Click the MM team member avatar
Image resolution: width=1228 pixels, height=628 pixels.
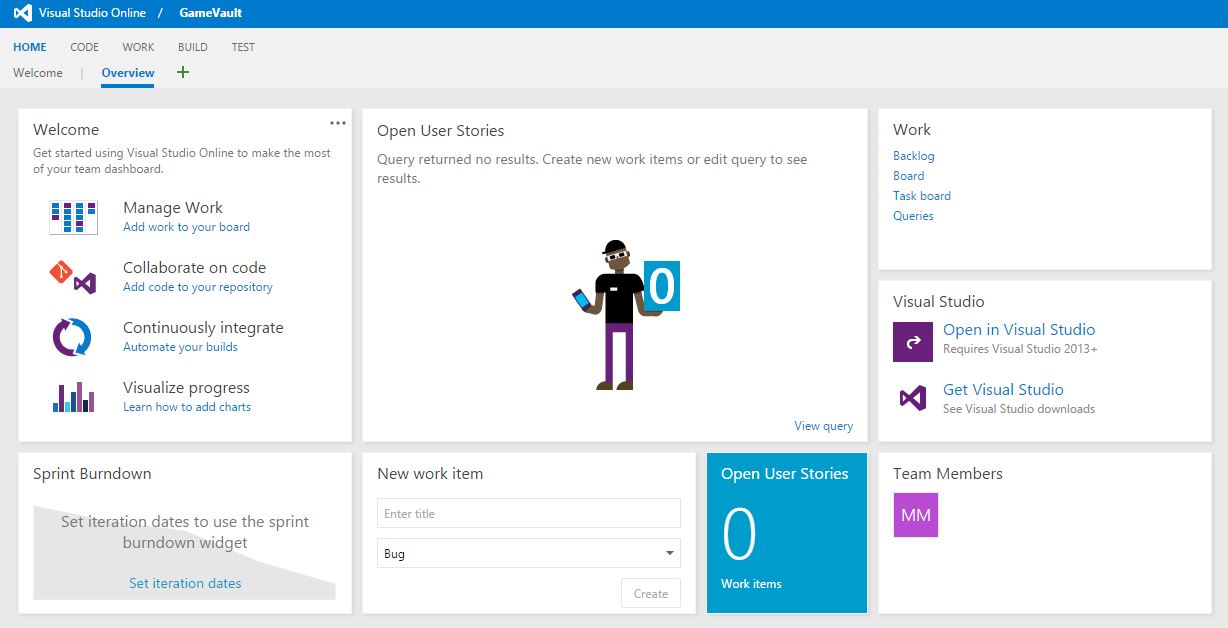click(915, 515)
